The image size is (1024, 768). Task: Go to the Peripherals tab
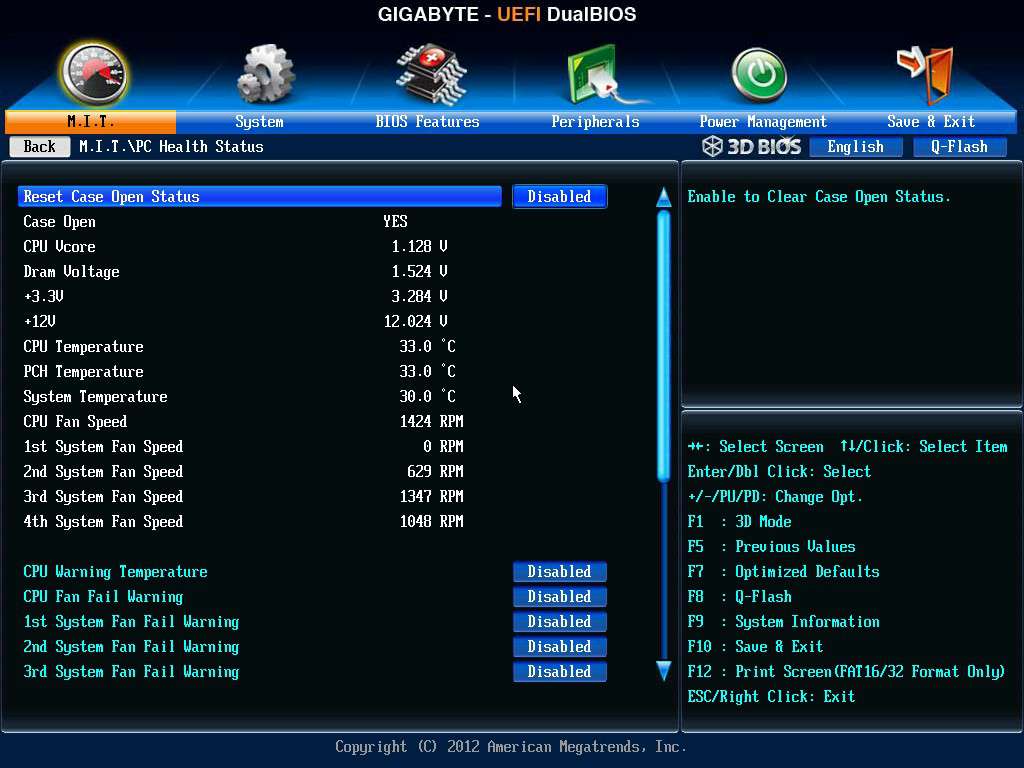click(595, 121)
